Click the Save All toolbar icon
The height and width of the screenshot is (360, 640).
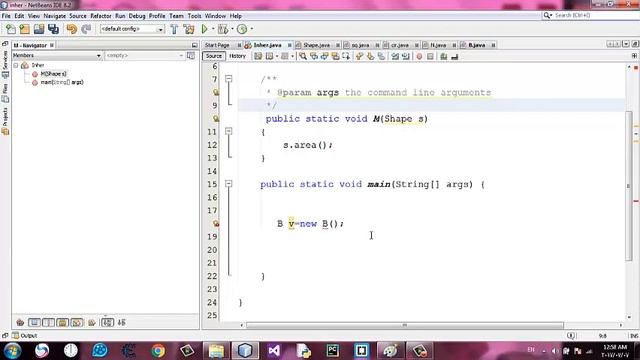tap(53, 29)
